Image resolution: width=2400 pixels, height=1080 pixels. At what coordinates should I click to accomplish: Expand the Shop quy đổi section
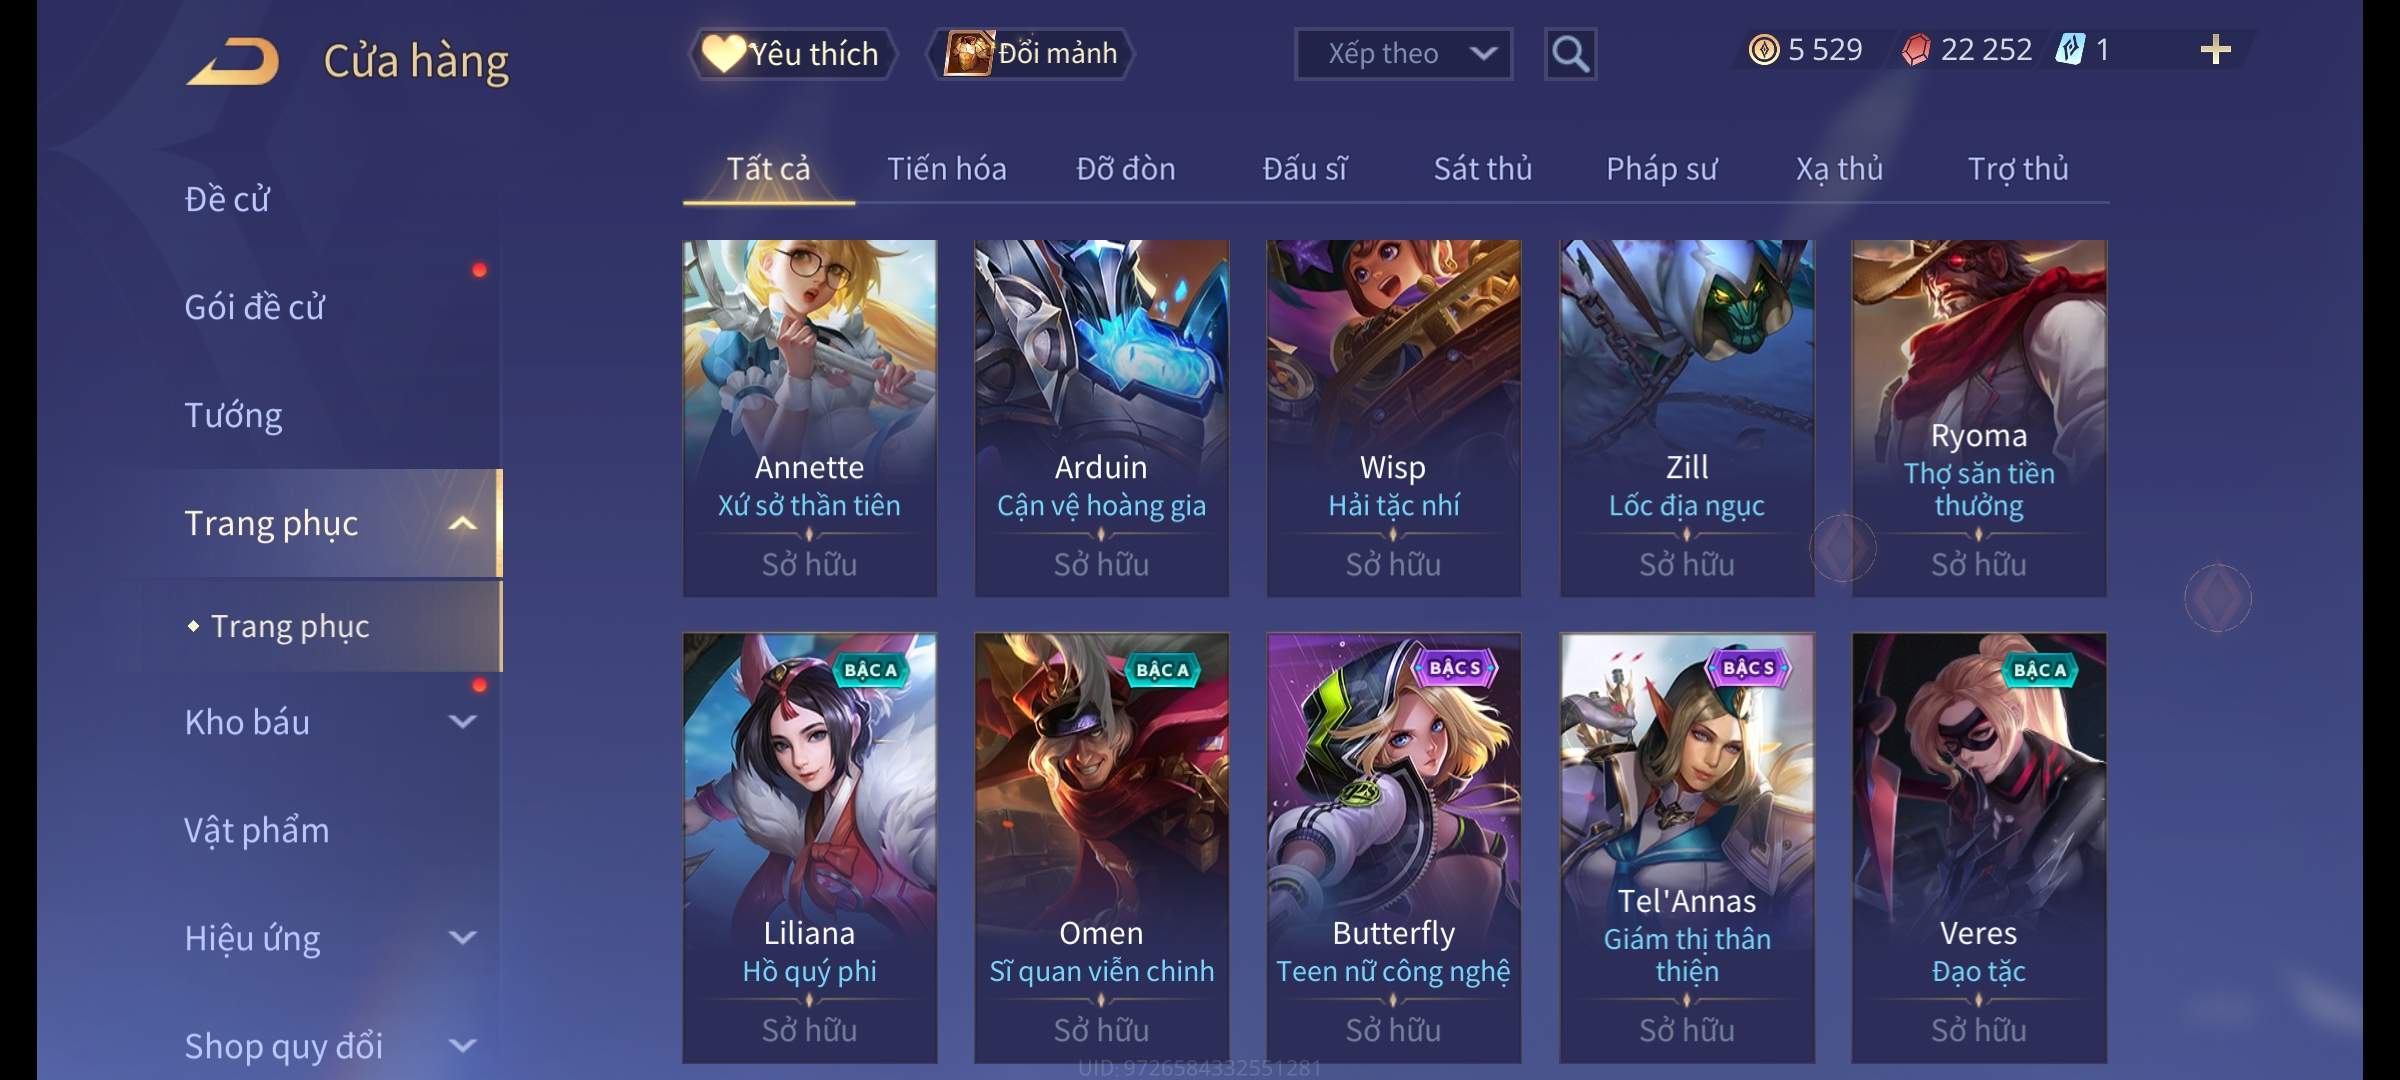click(462, 1045)
